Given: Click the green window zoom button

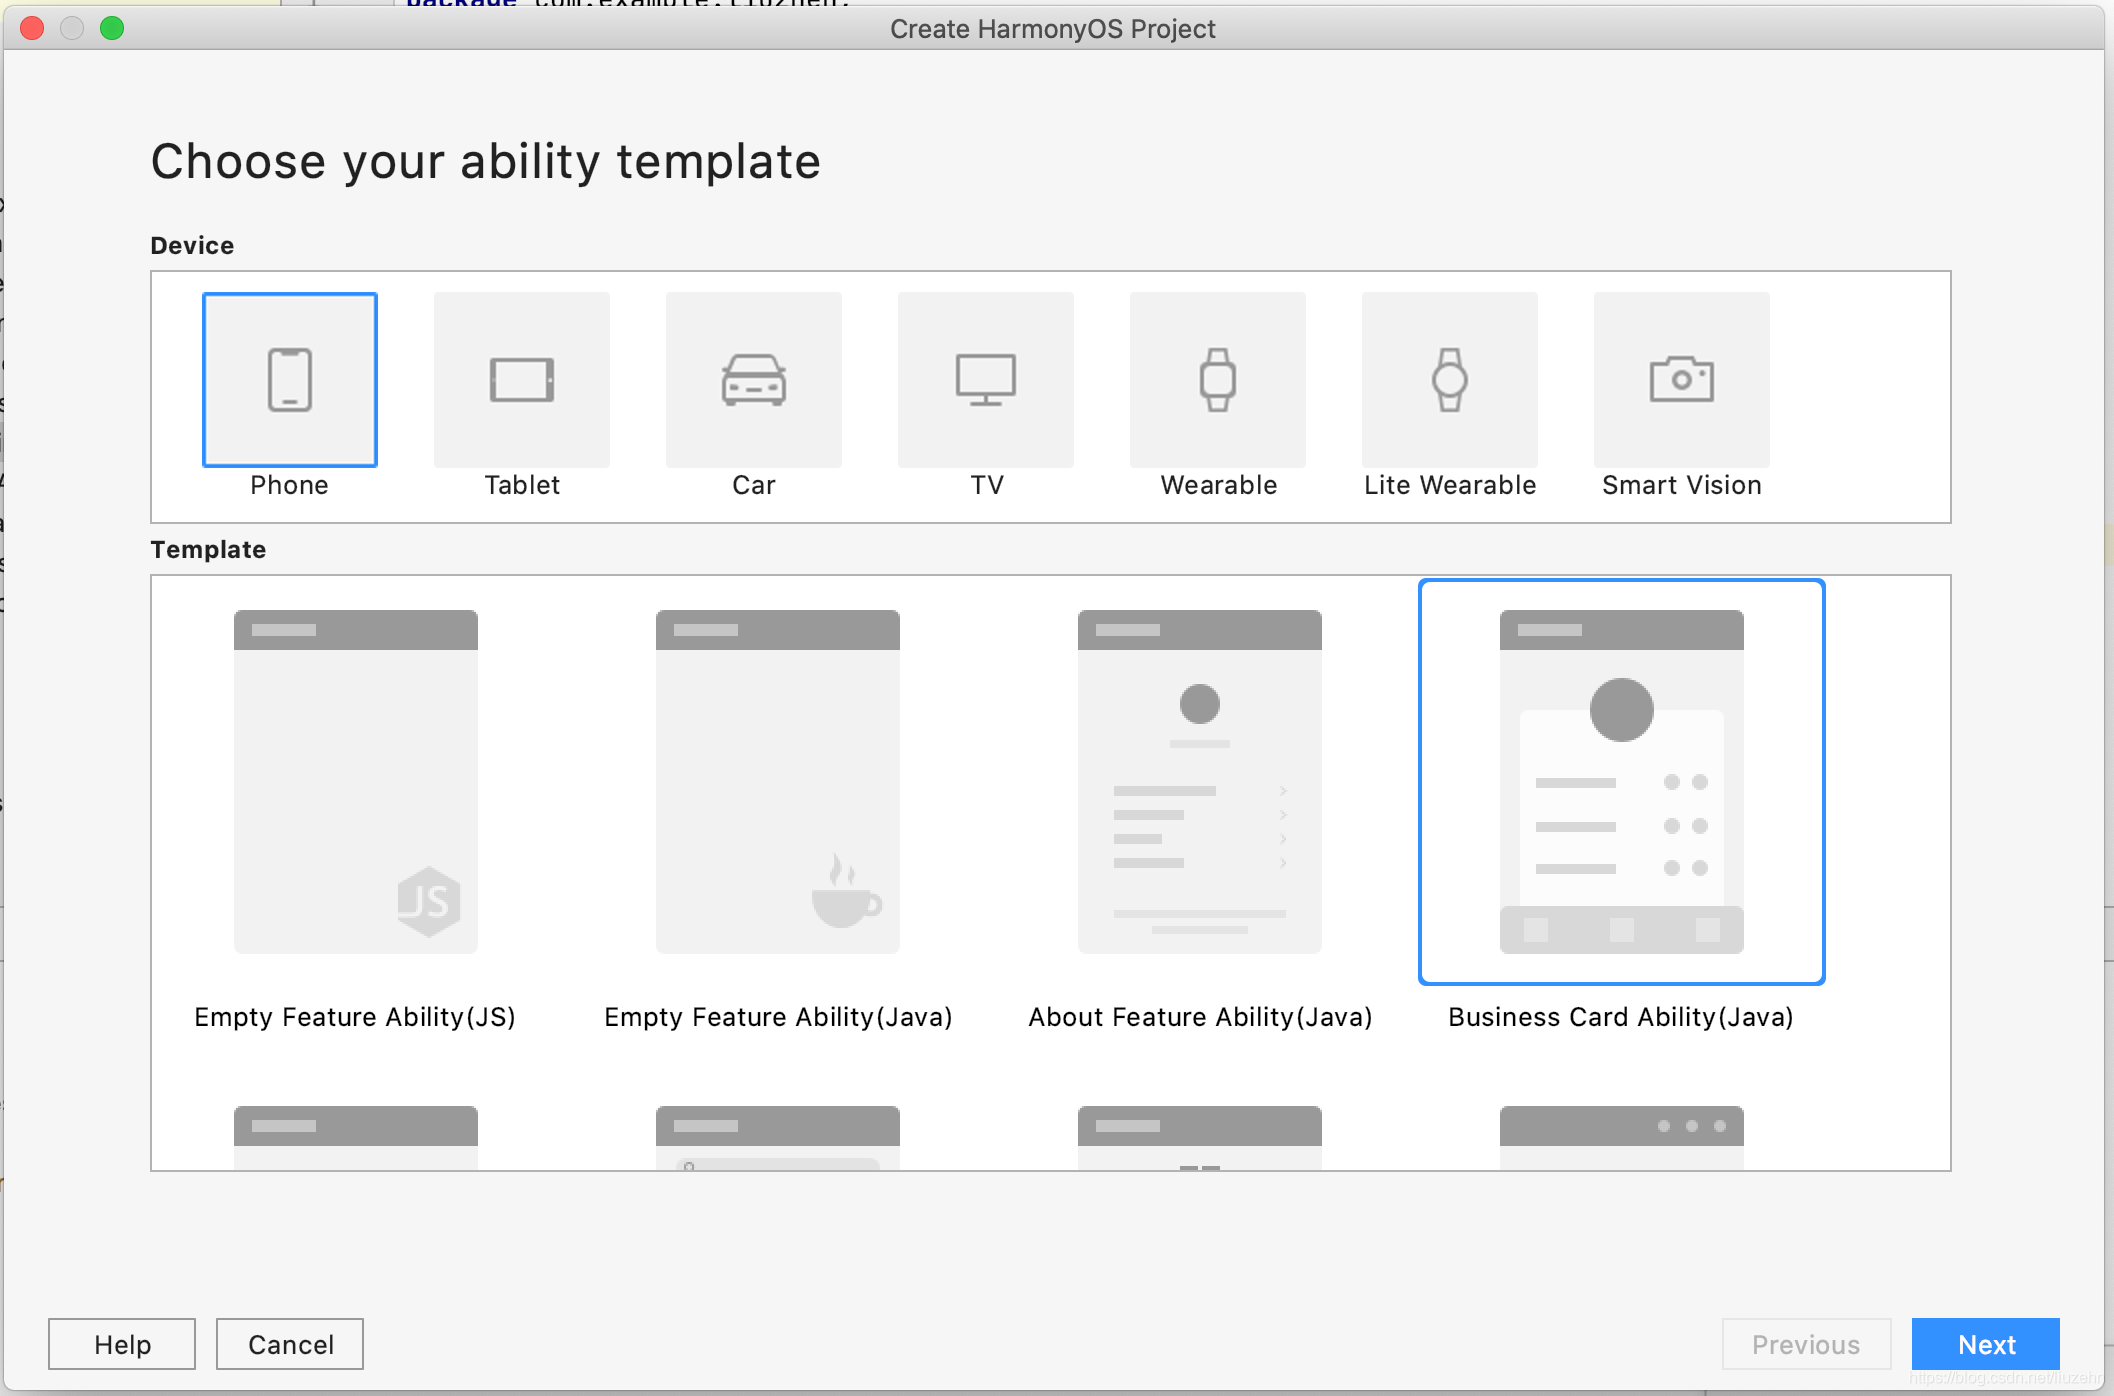Looking at the screenshot, I should [112, 28].
